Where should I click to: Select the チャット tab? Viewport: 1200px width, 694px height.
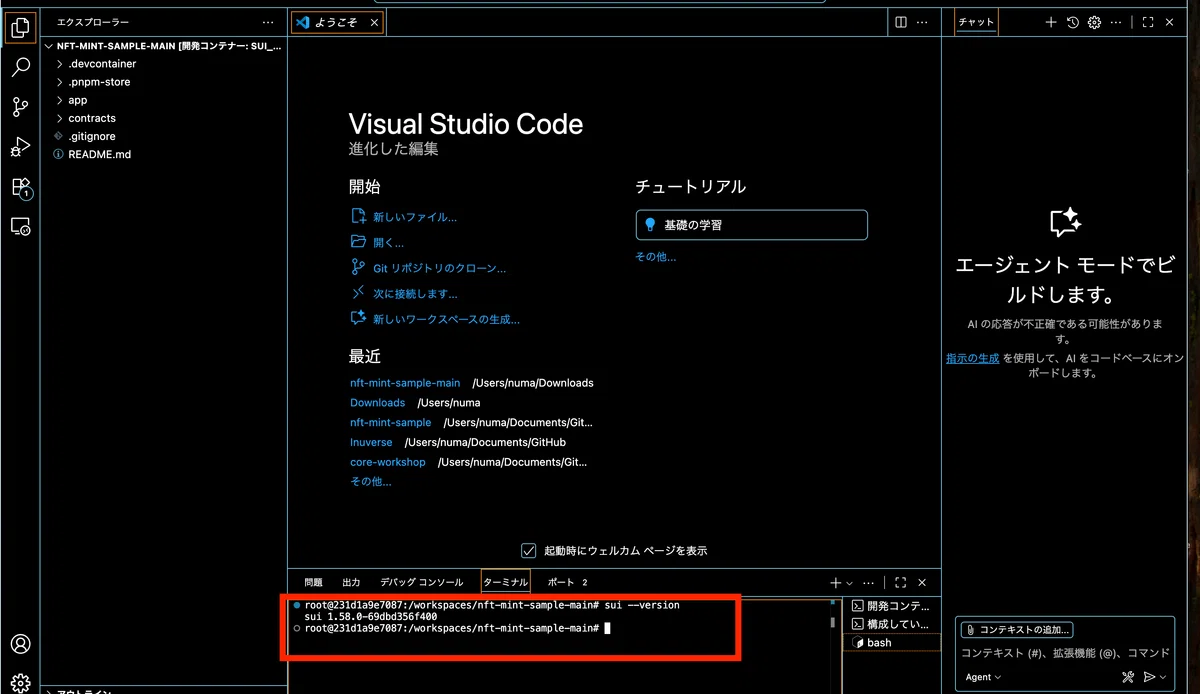tap(976, 22)
